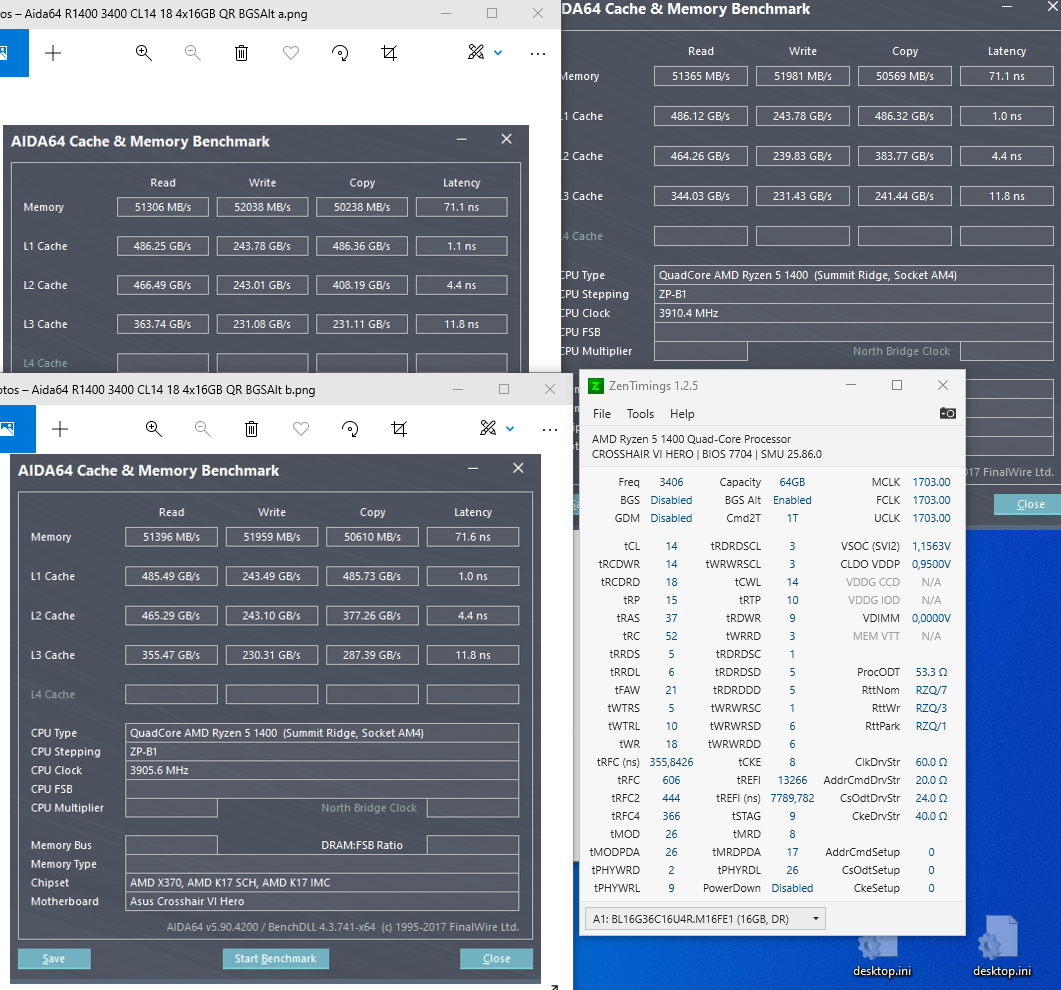
Task: Click the Freq value 3406 in ZenTimings
Action: coord(671,482)
